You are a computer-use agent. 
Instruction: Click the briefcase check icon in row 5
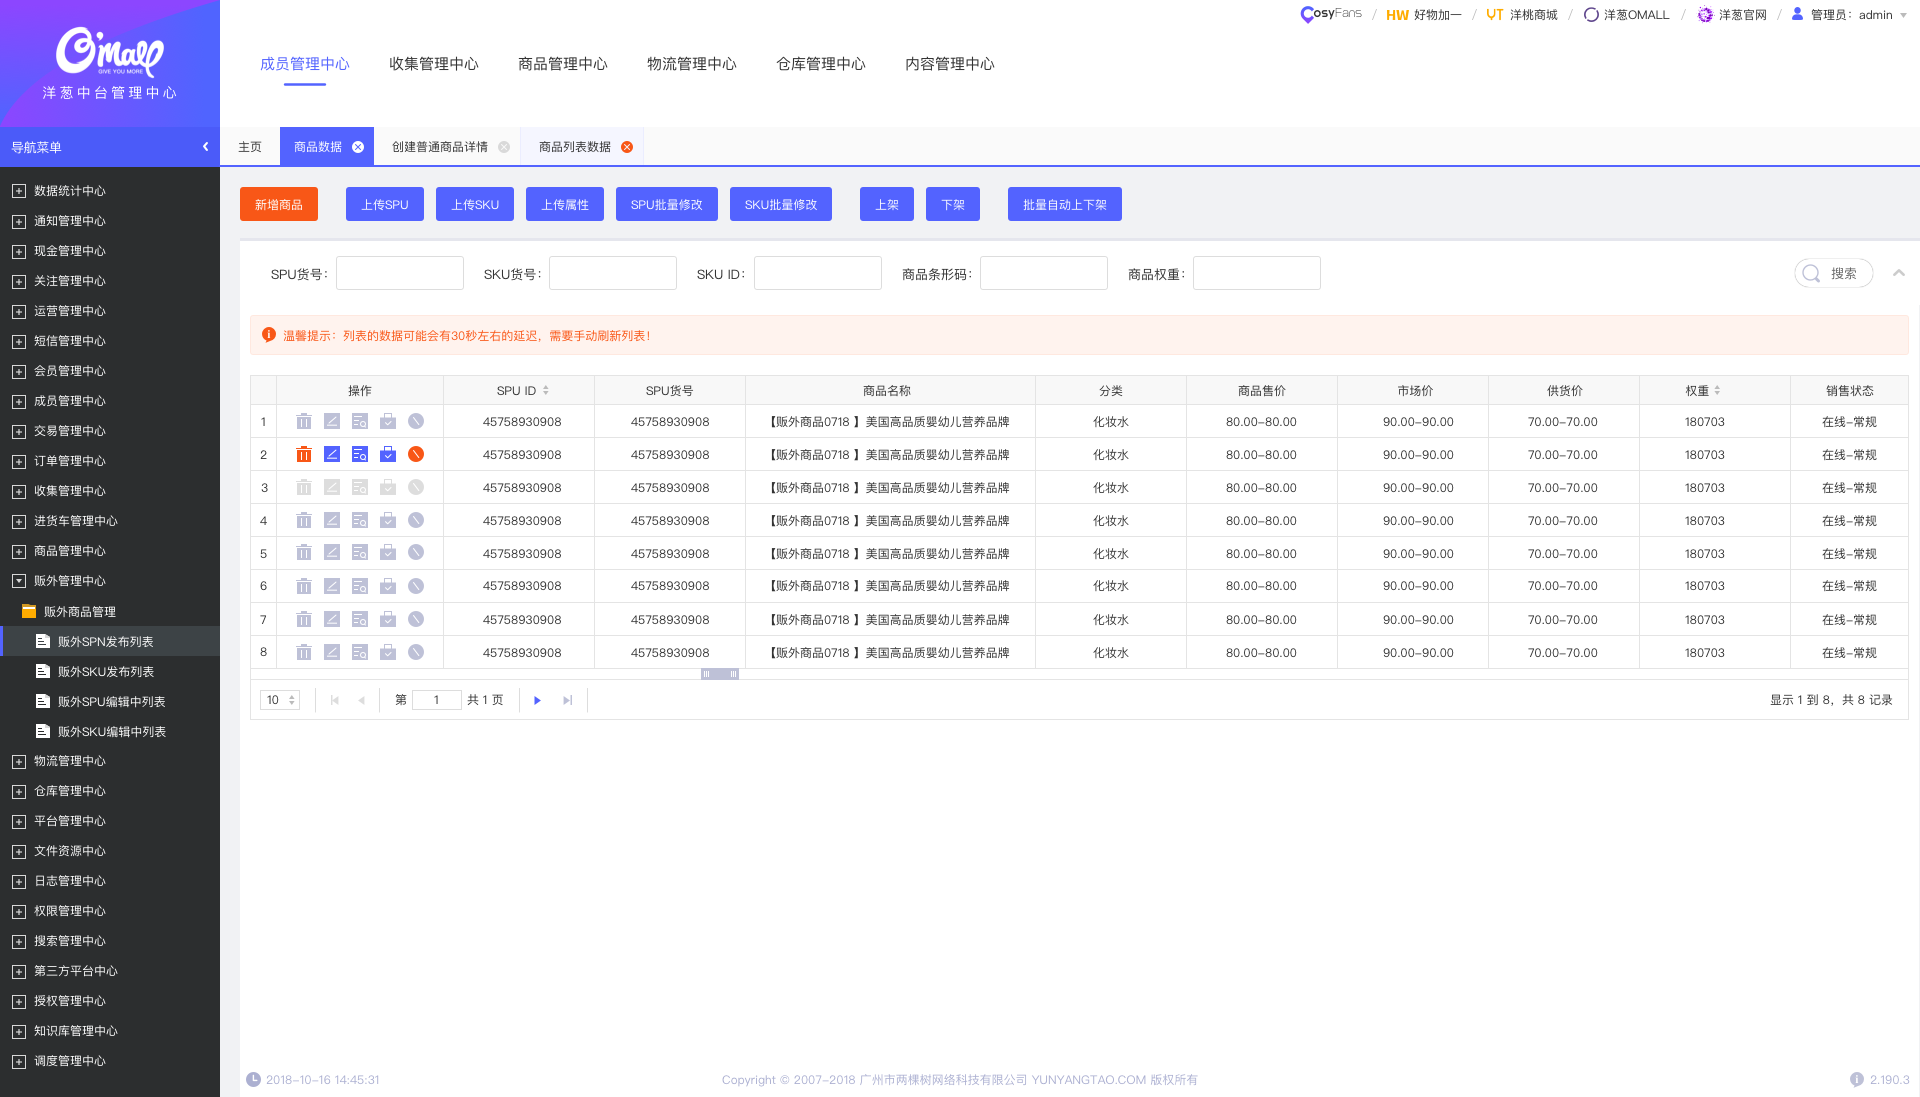coord(388,553)
